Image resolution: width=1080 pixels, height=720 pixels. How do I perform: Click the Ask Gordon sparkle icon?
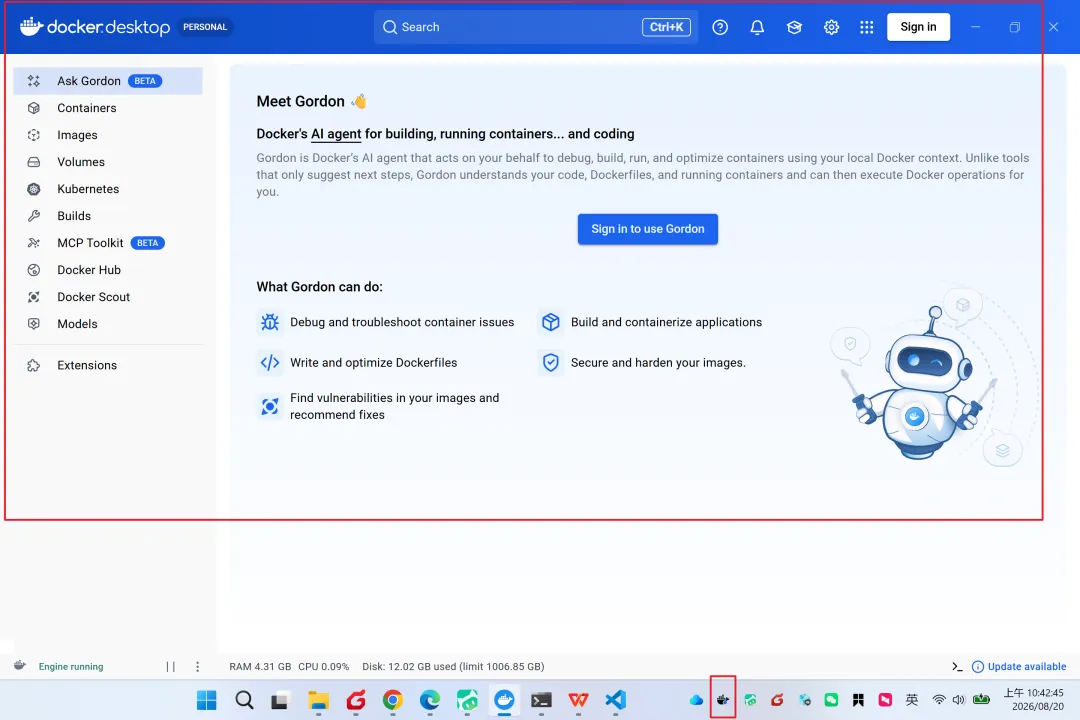34,81
